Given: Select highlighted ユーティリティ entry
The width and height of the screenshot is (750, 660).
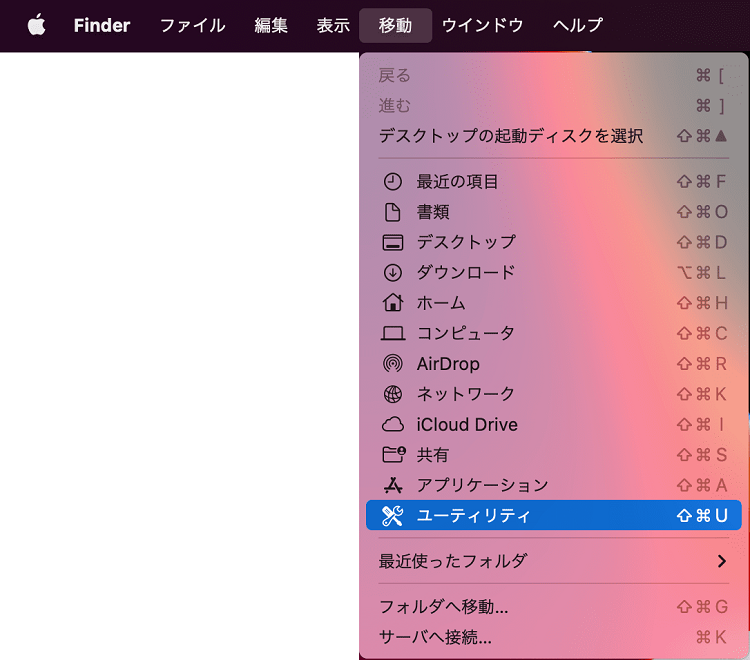Looking at the screenshot, I should pos(553,516).
